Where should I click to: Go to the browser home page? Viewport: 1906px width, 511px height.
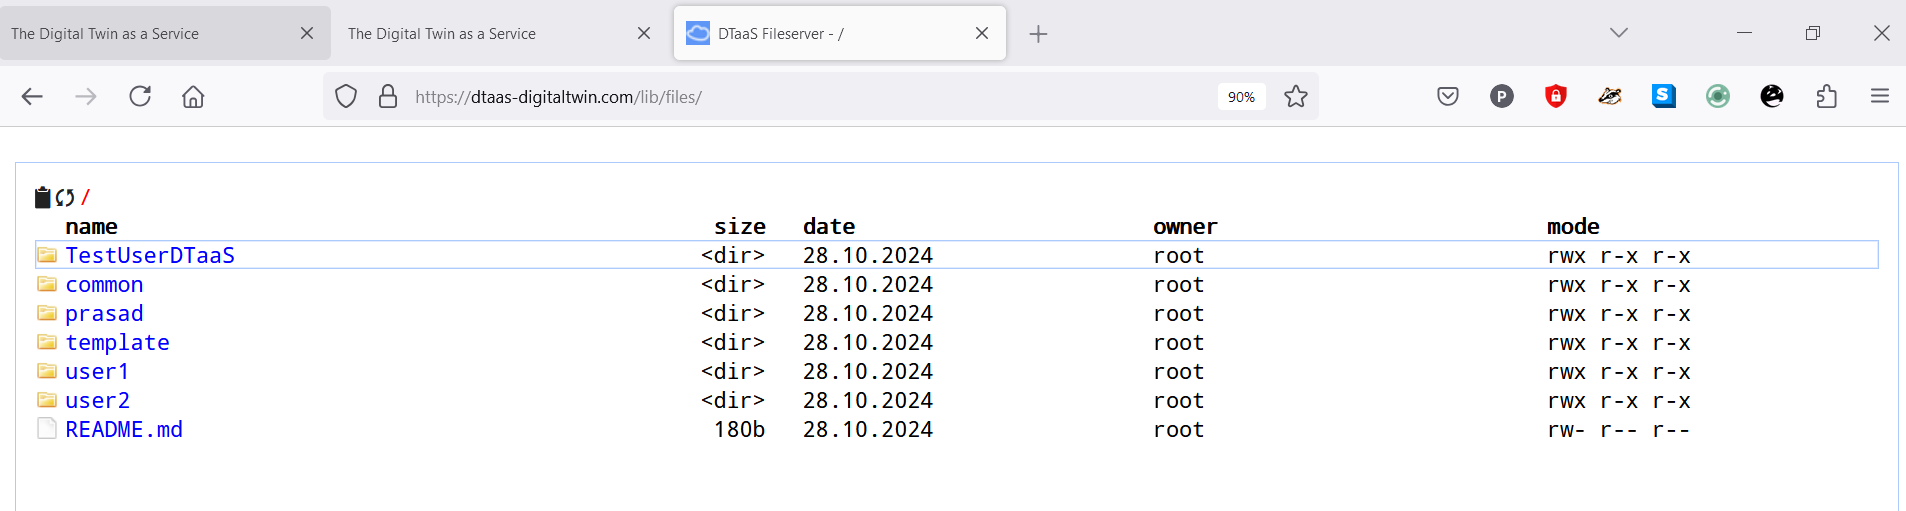coord(193,96)
